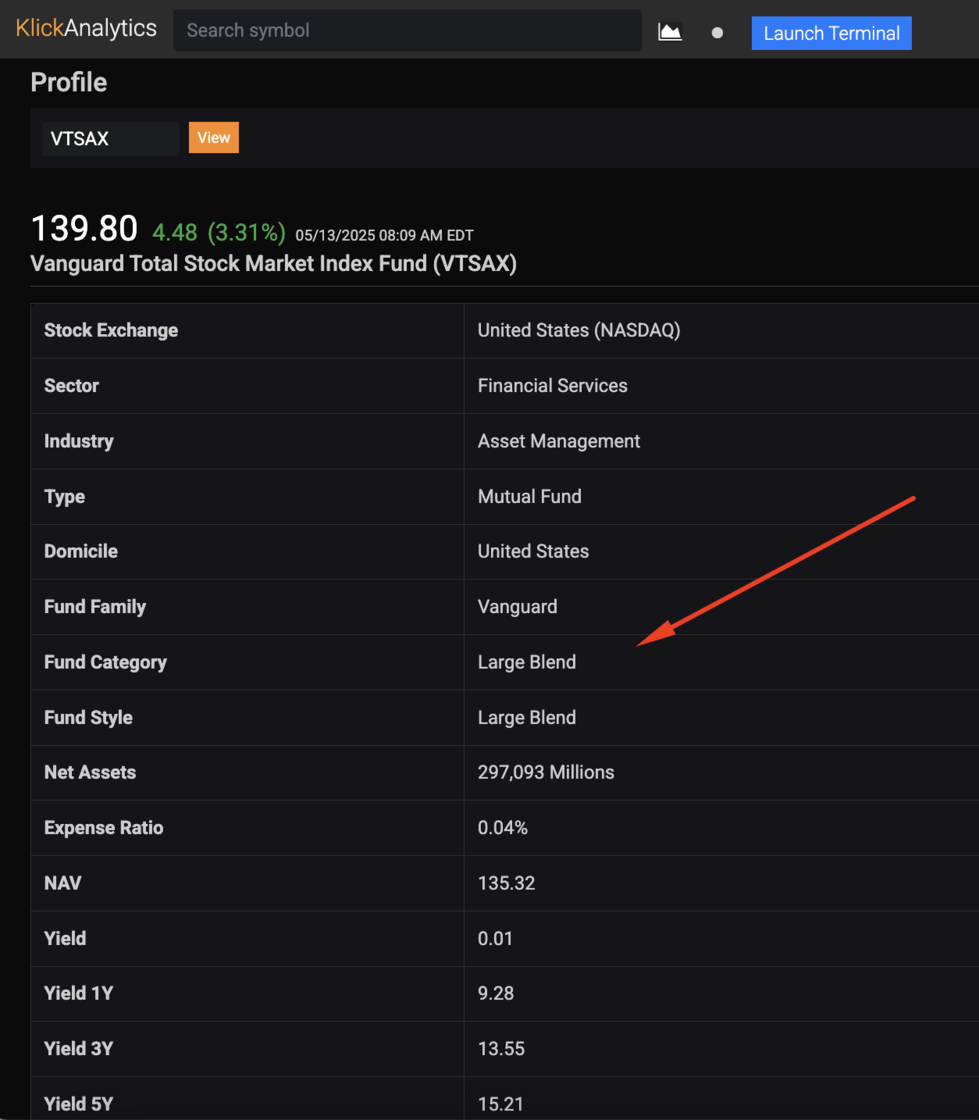
Task: Select the price 139.80
Action: [84, 229]
